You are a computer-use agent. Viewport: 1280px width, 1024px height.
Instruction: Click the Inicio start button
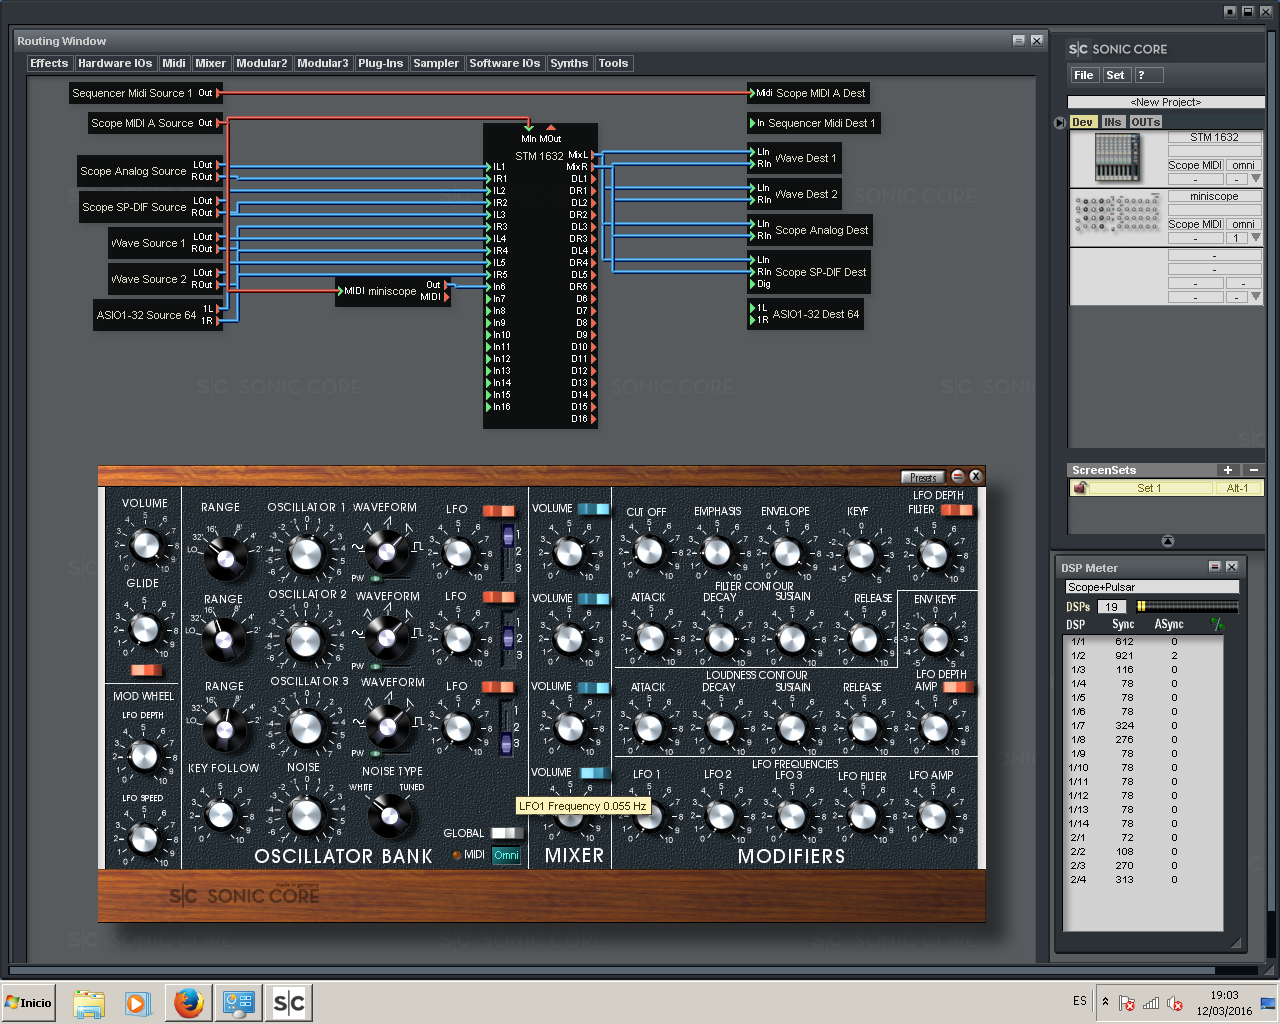28,1003
